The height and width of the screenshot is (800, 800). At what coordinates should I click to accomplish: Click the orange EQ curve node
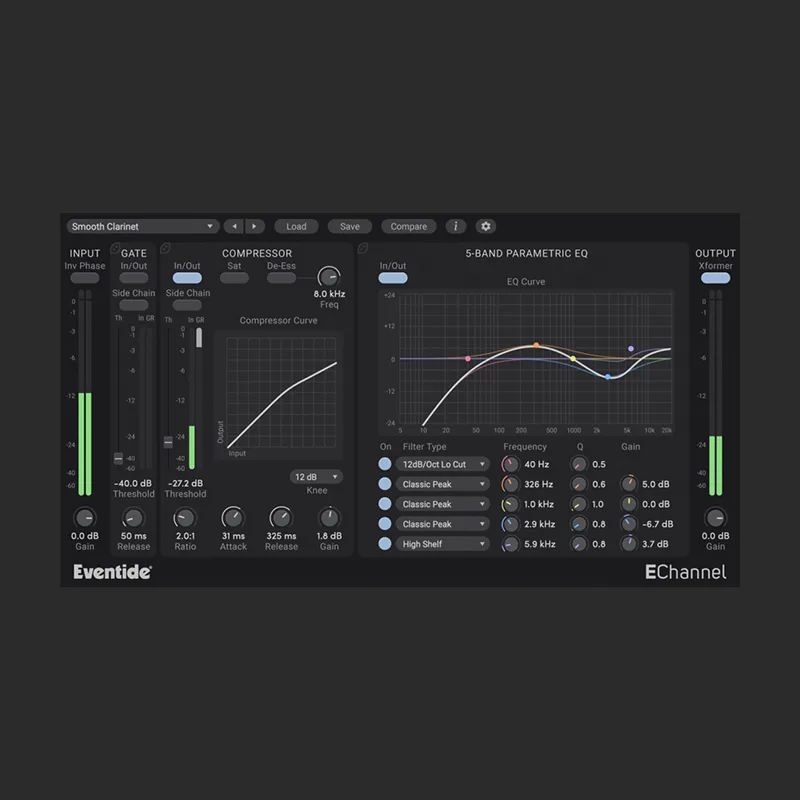point(536,345)
